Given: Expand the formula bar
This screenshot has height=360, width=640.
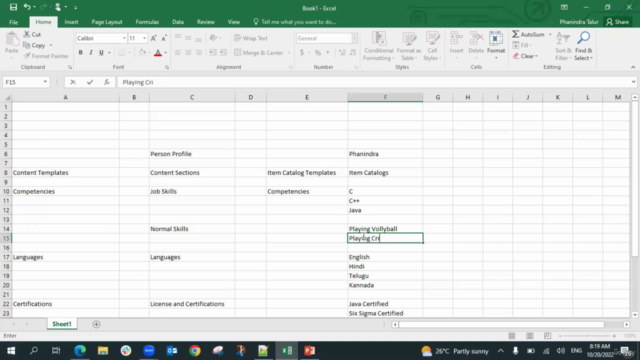Looking at the screenshot, I should (x=633, y=82).
